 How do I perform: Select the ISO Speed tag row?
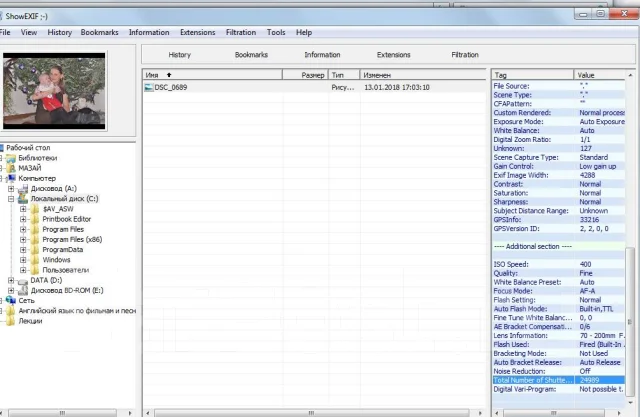coord(558,264)
